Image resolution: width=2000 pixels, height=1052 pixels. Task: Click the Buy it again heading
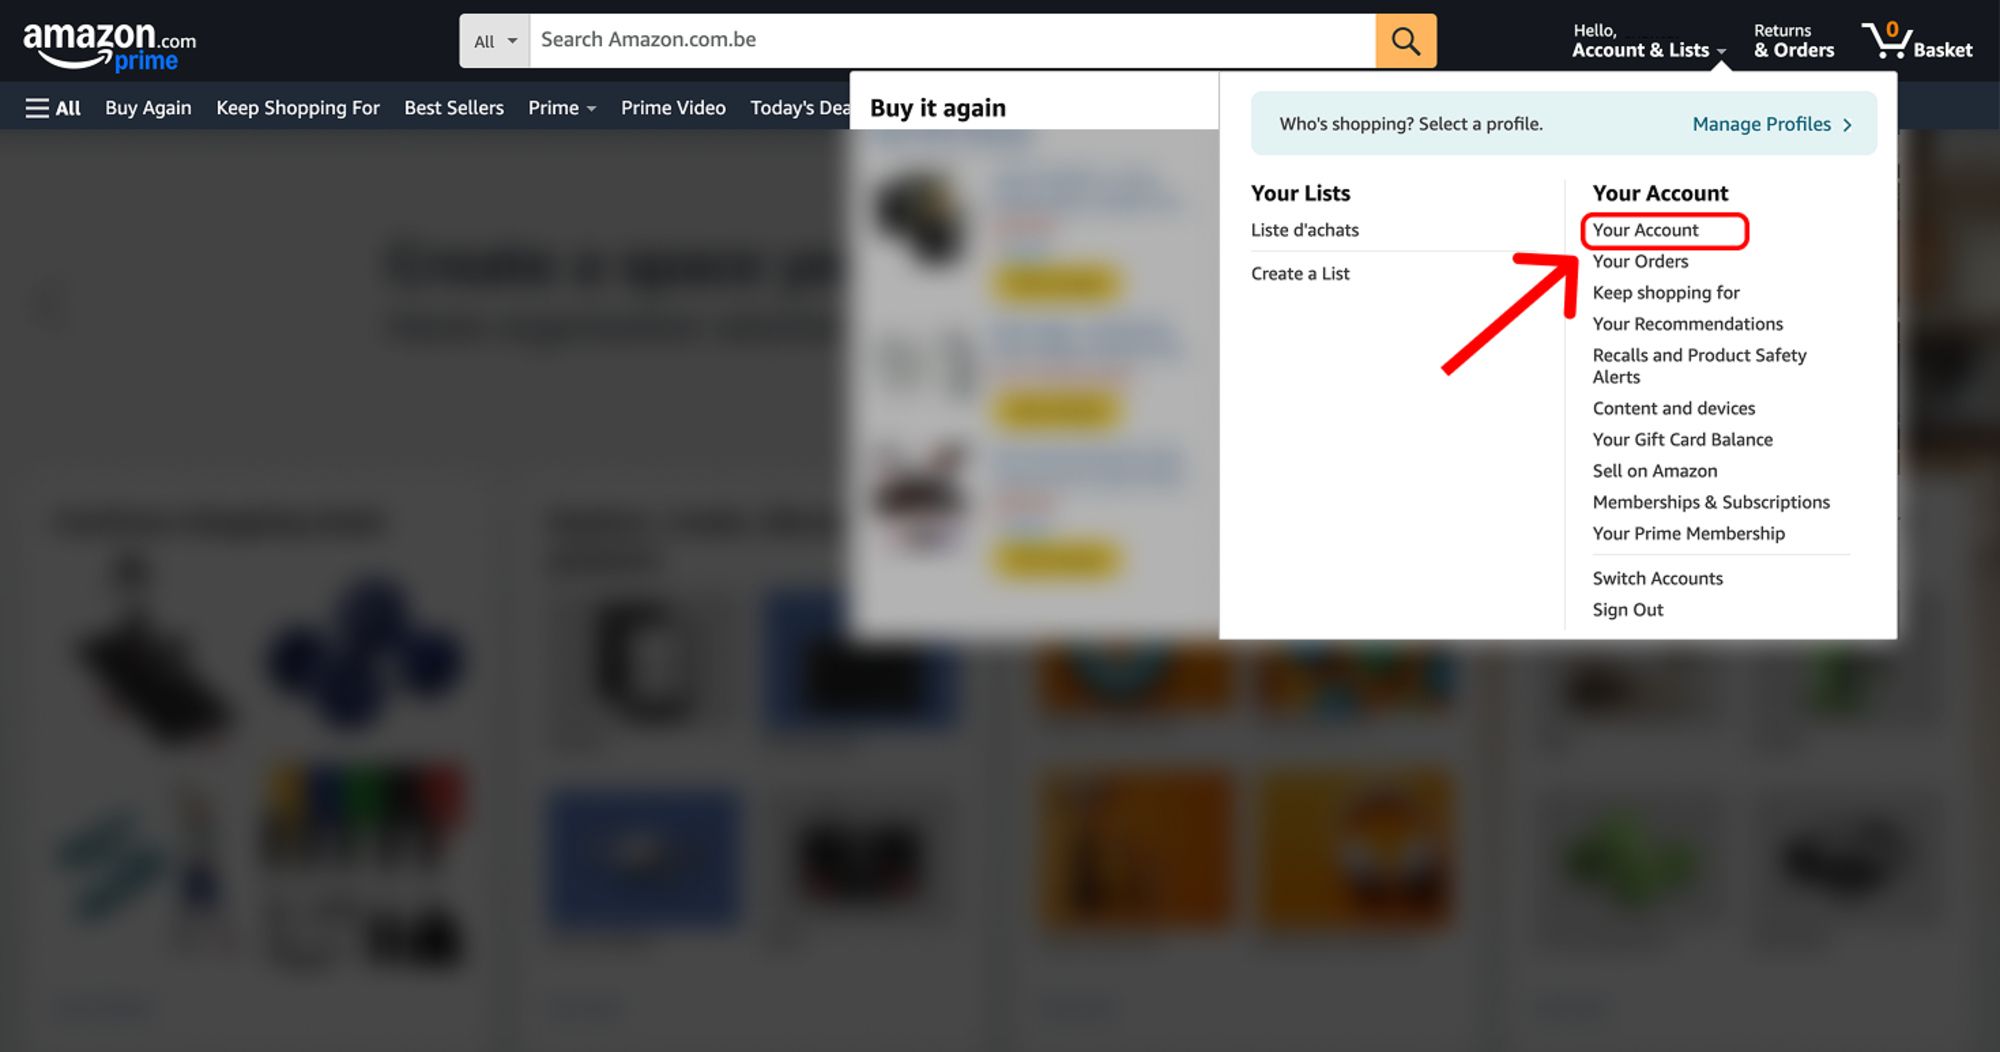(938, 108)
